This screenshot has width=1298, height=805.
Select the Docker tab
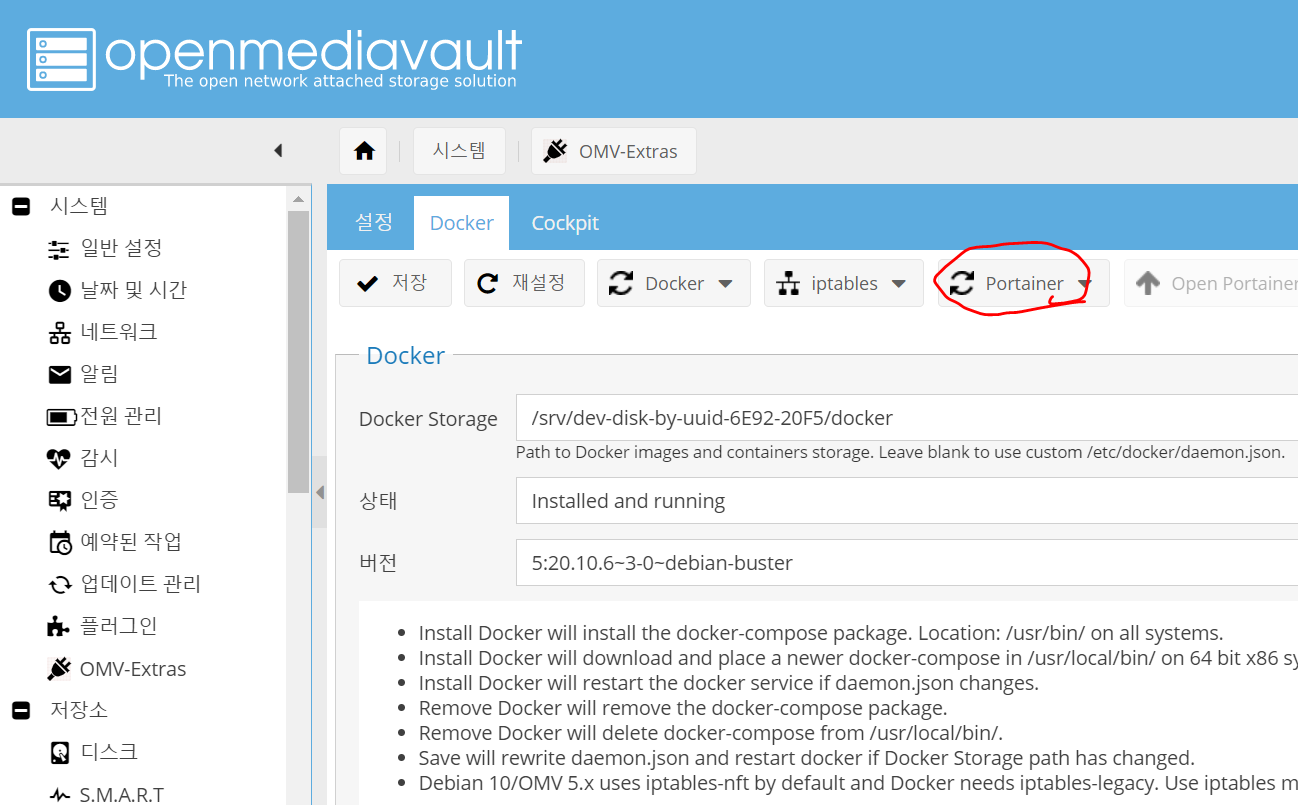[x=462, y=223]
